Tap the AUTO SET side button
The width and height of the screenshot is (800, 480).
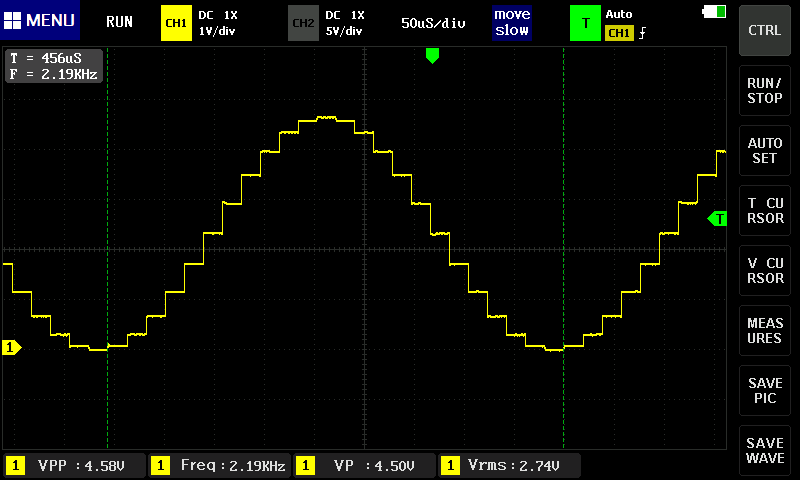click(764, 150)
